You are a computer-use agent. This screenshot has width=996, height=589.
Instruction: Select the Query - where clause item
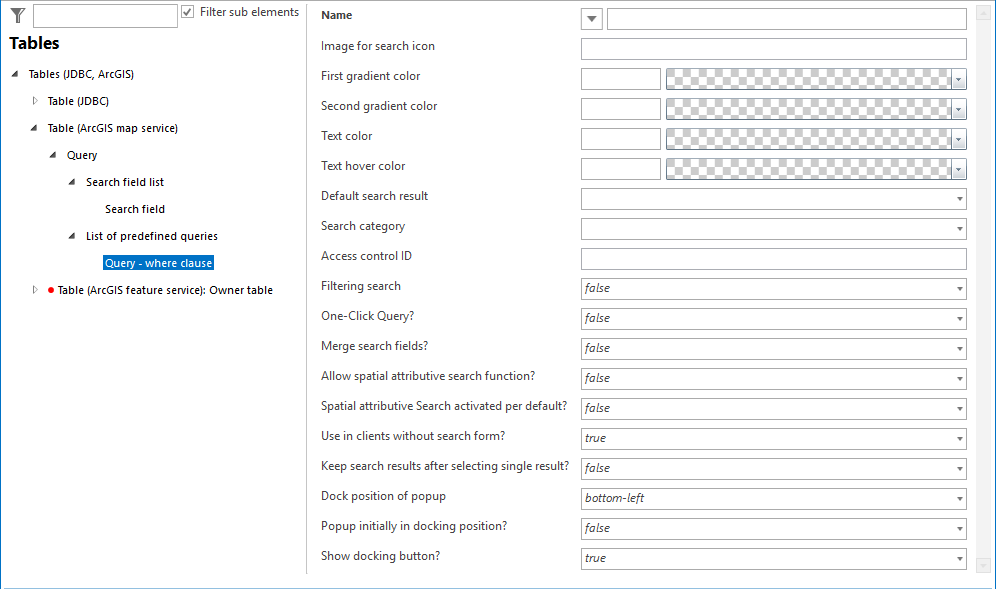pos(158,262)
